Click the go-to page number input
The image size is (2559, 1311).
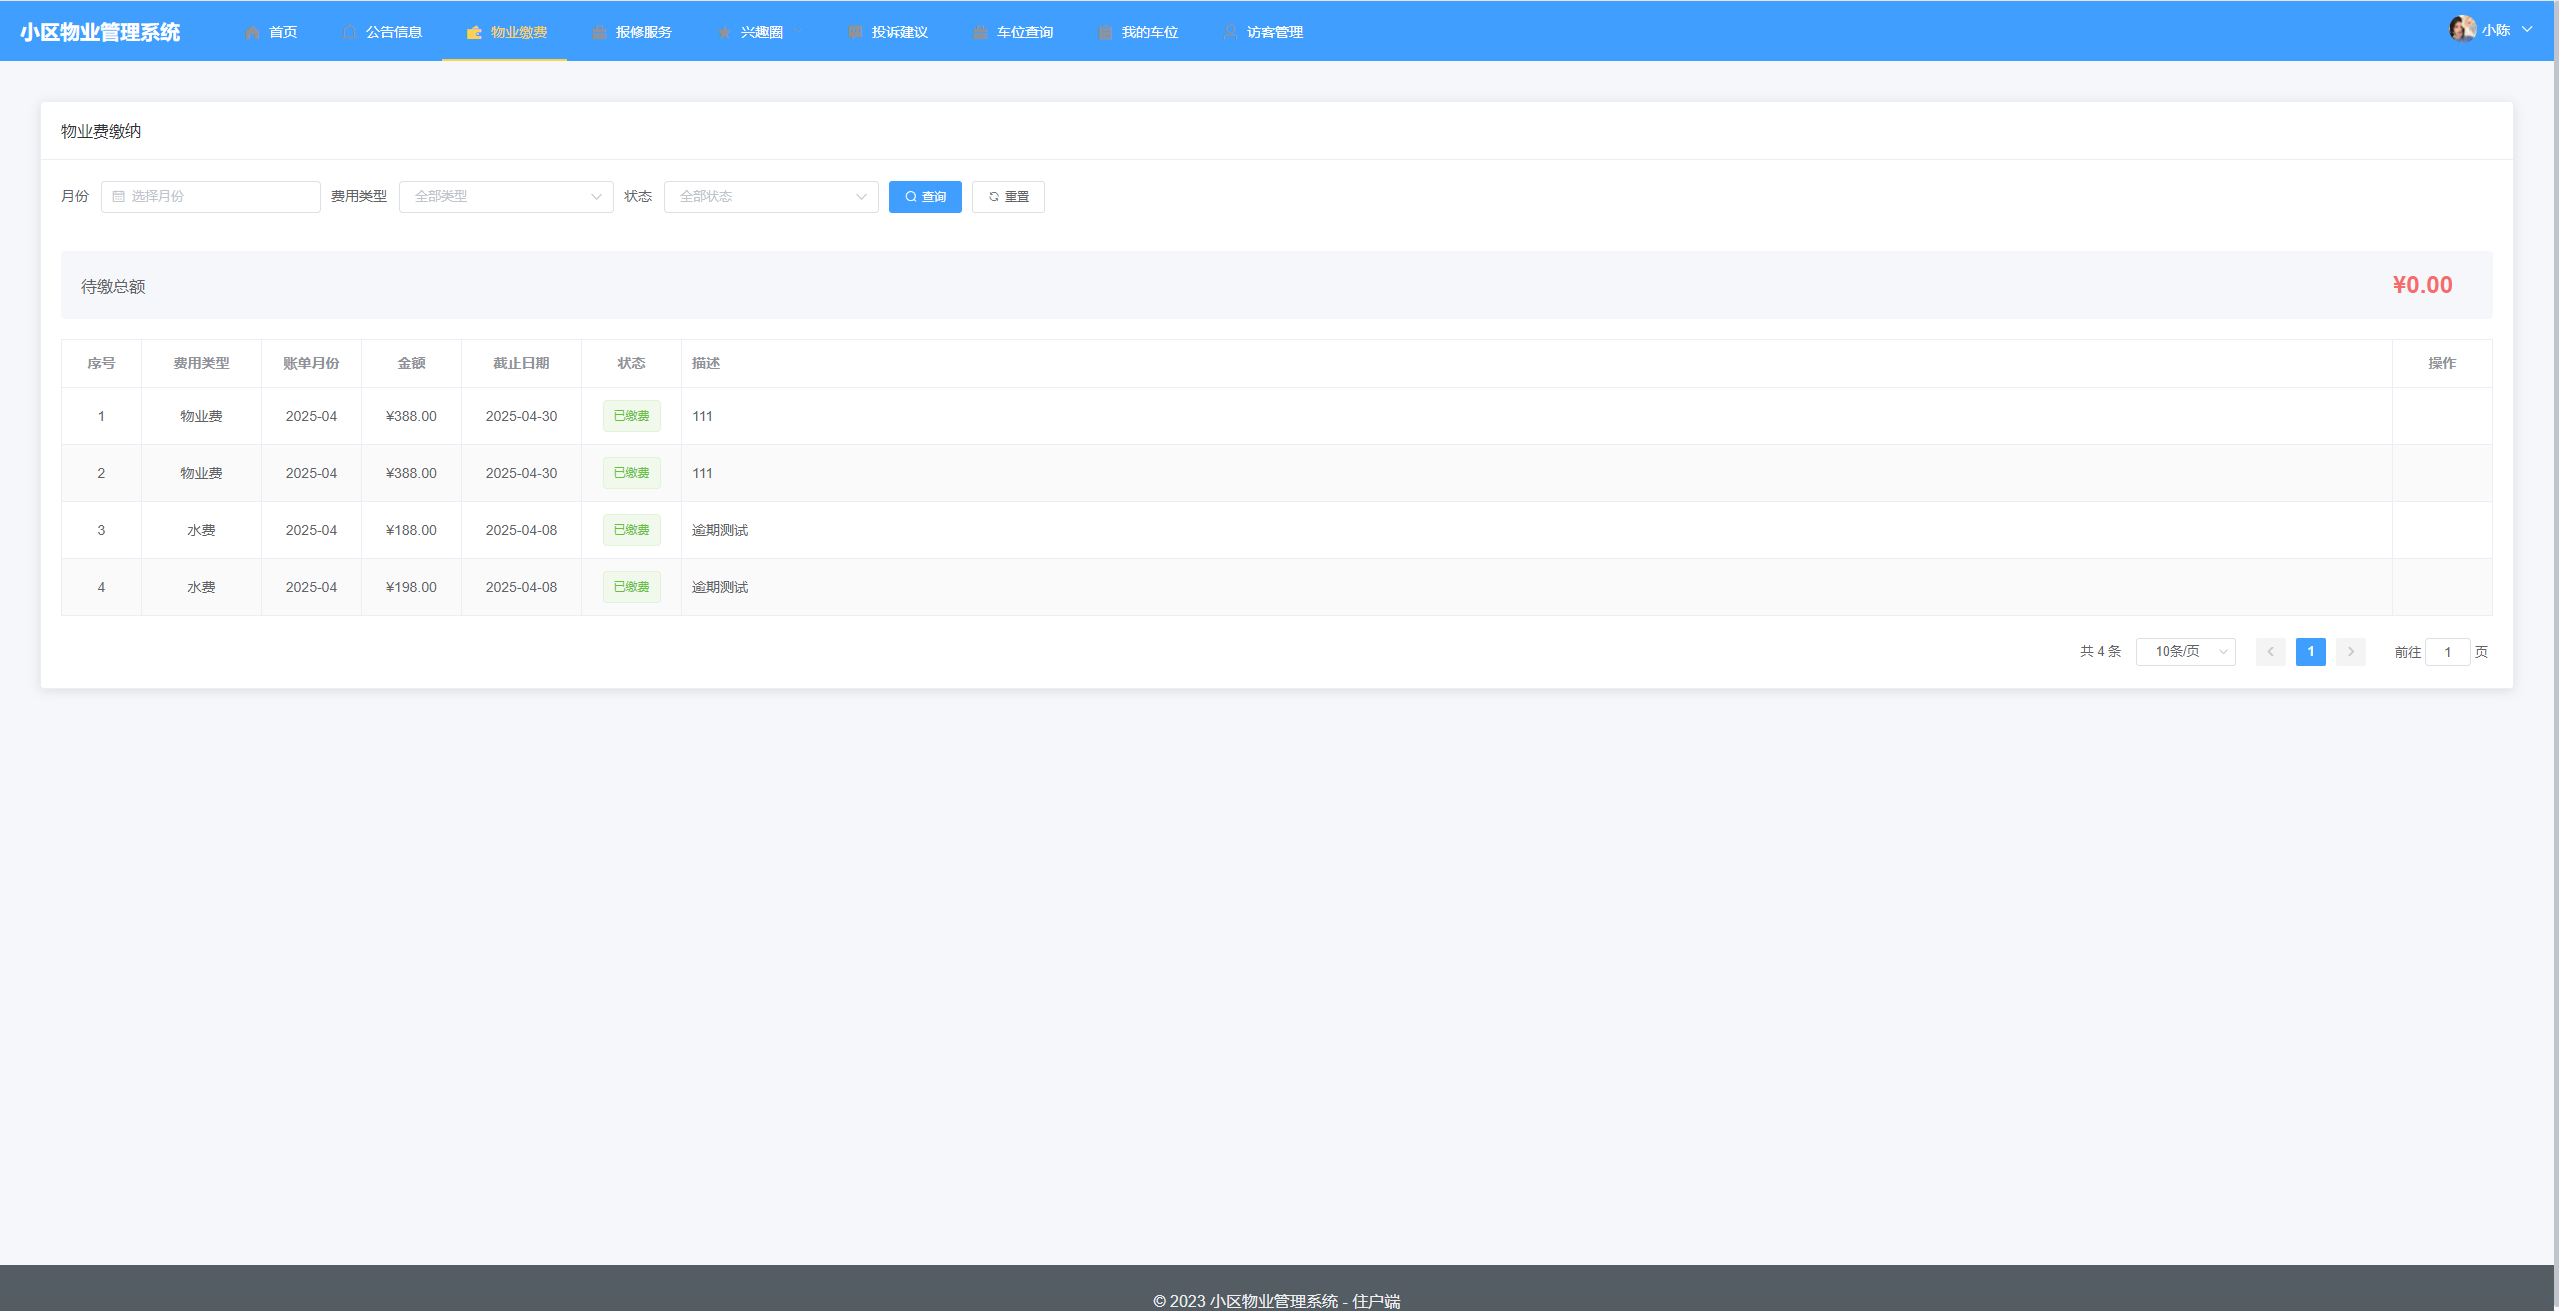click(x=2447, y=652)
